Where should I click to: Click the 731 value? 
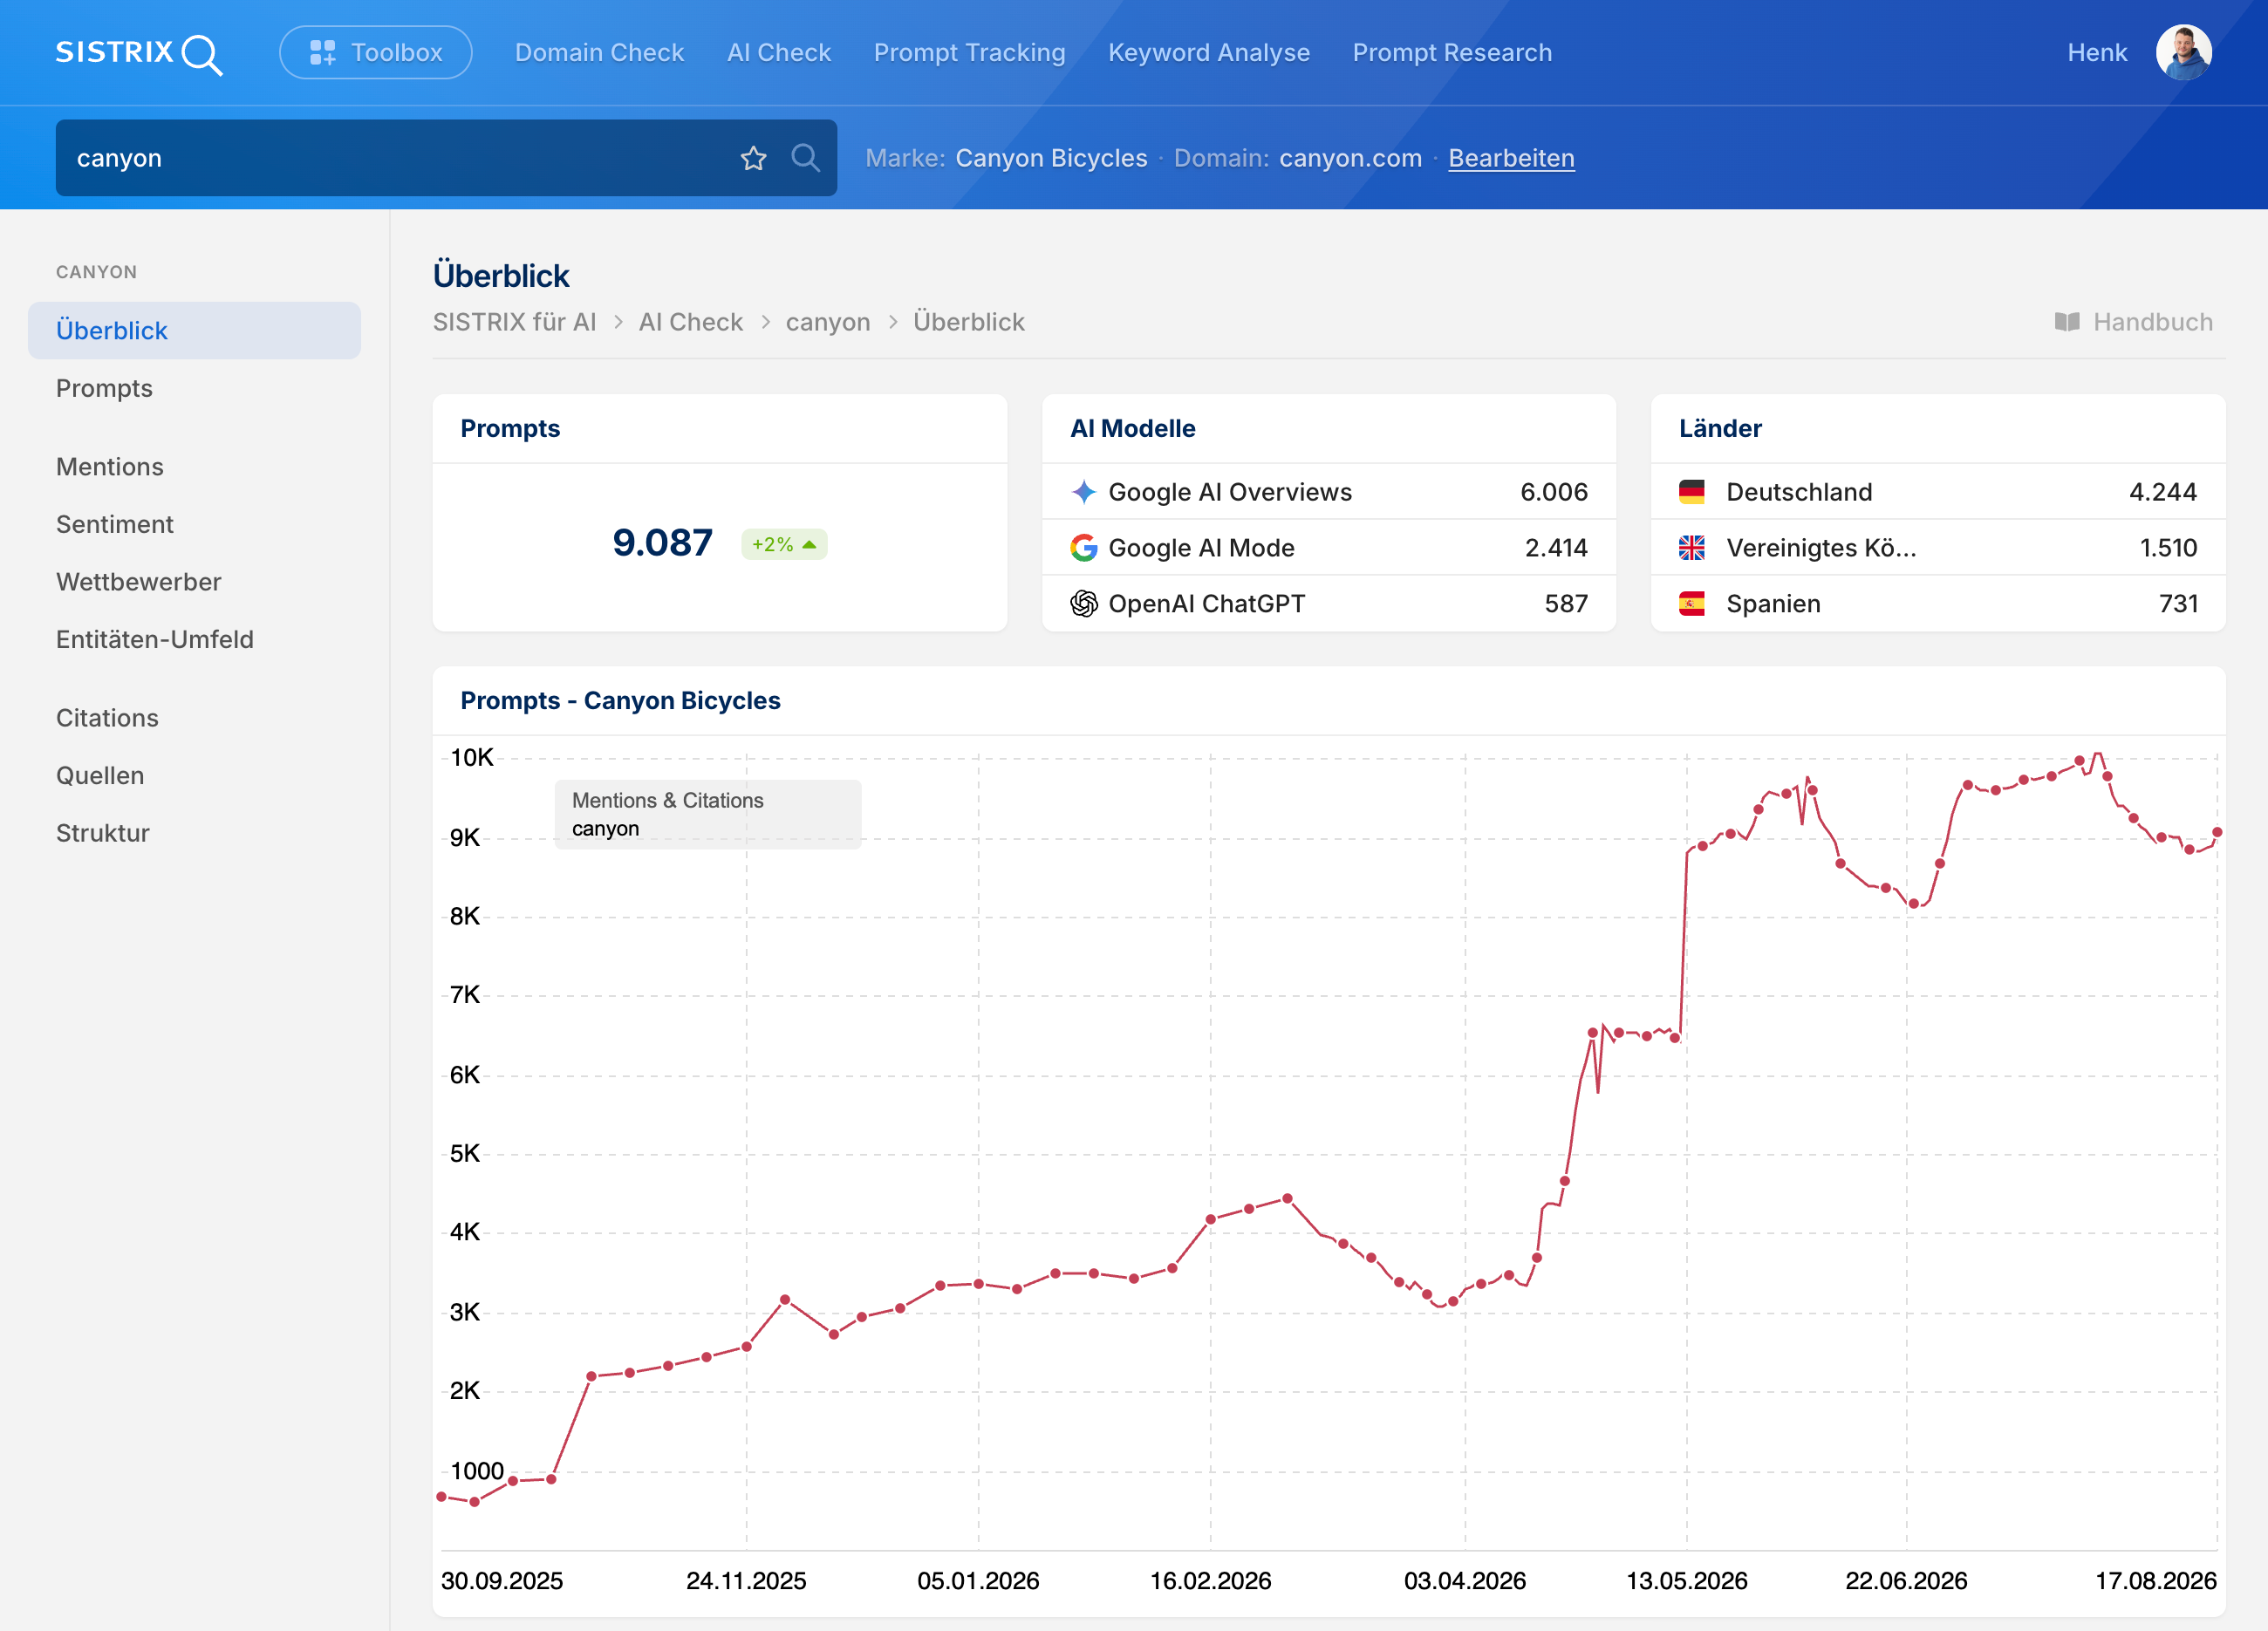point(2178,604)
